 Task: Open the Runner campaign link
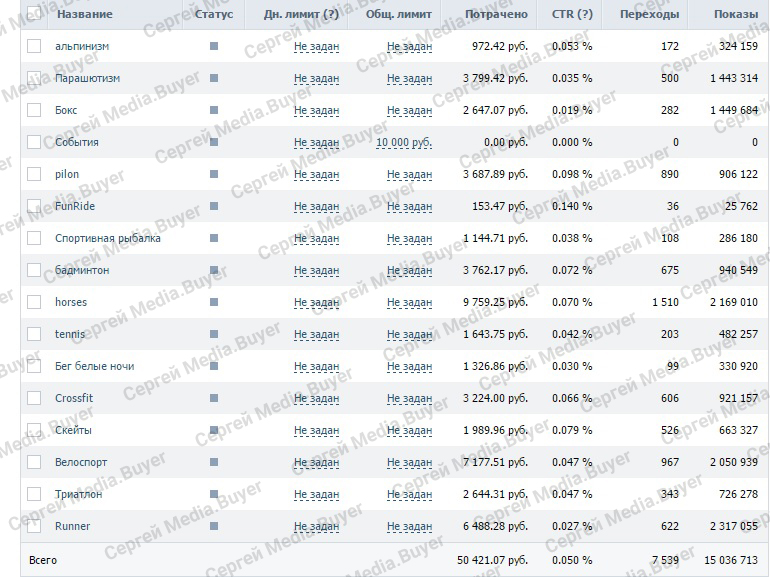[x=73, y=526]
